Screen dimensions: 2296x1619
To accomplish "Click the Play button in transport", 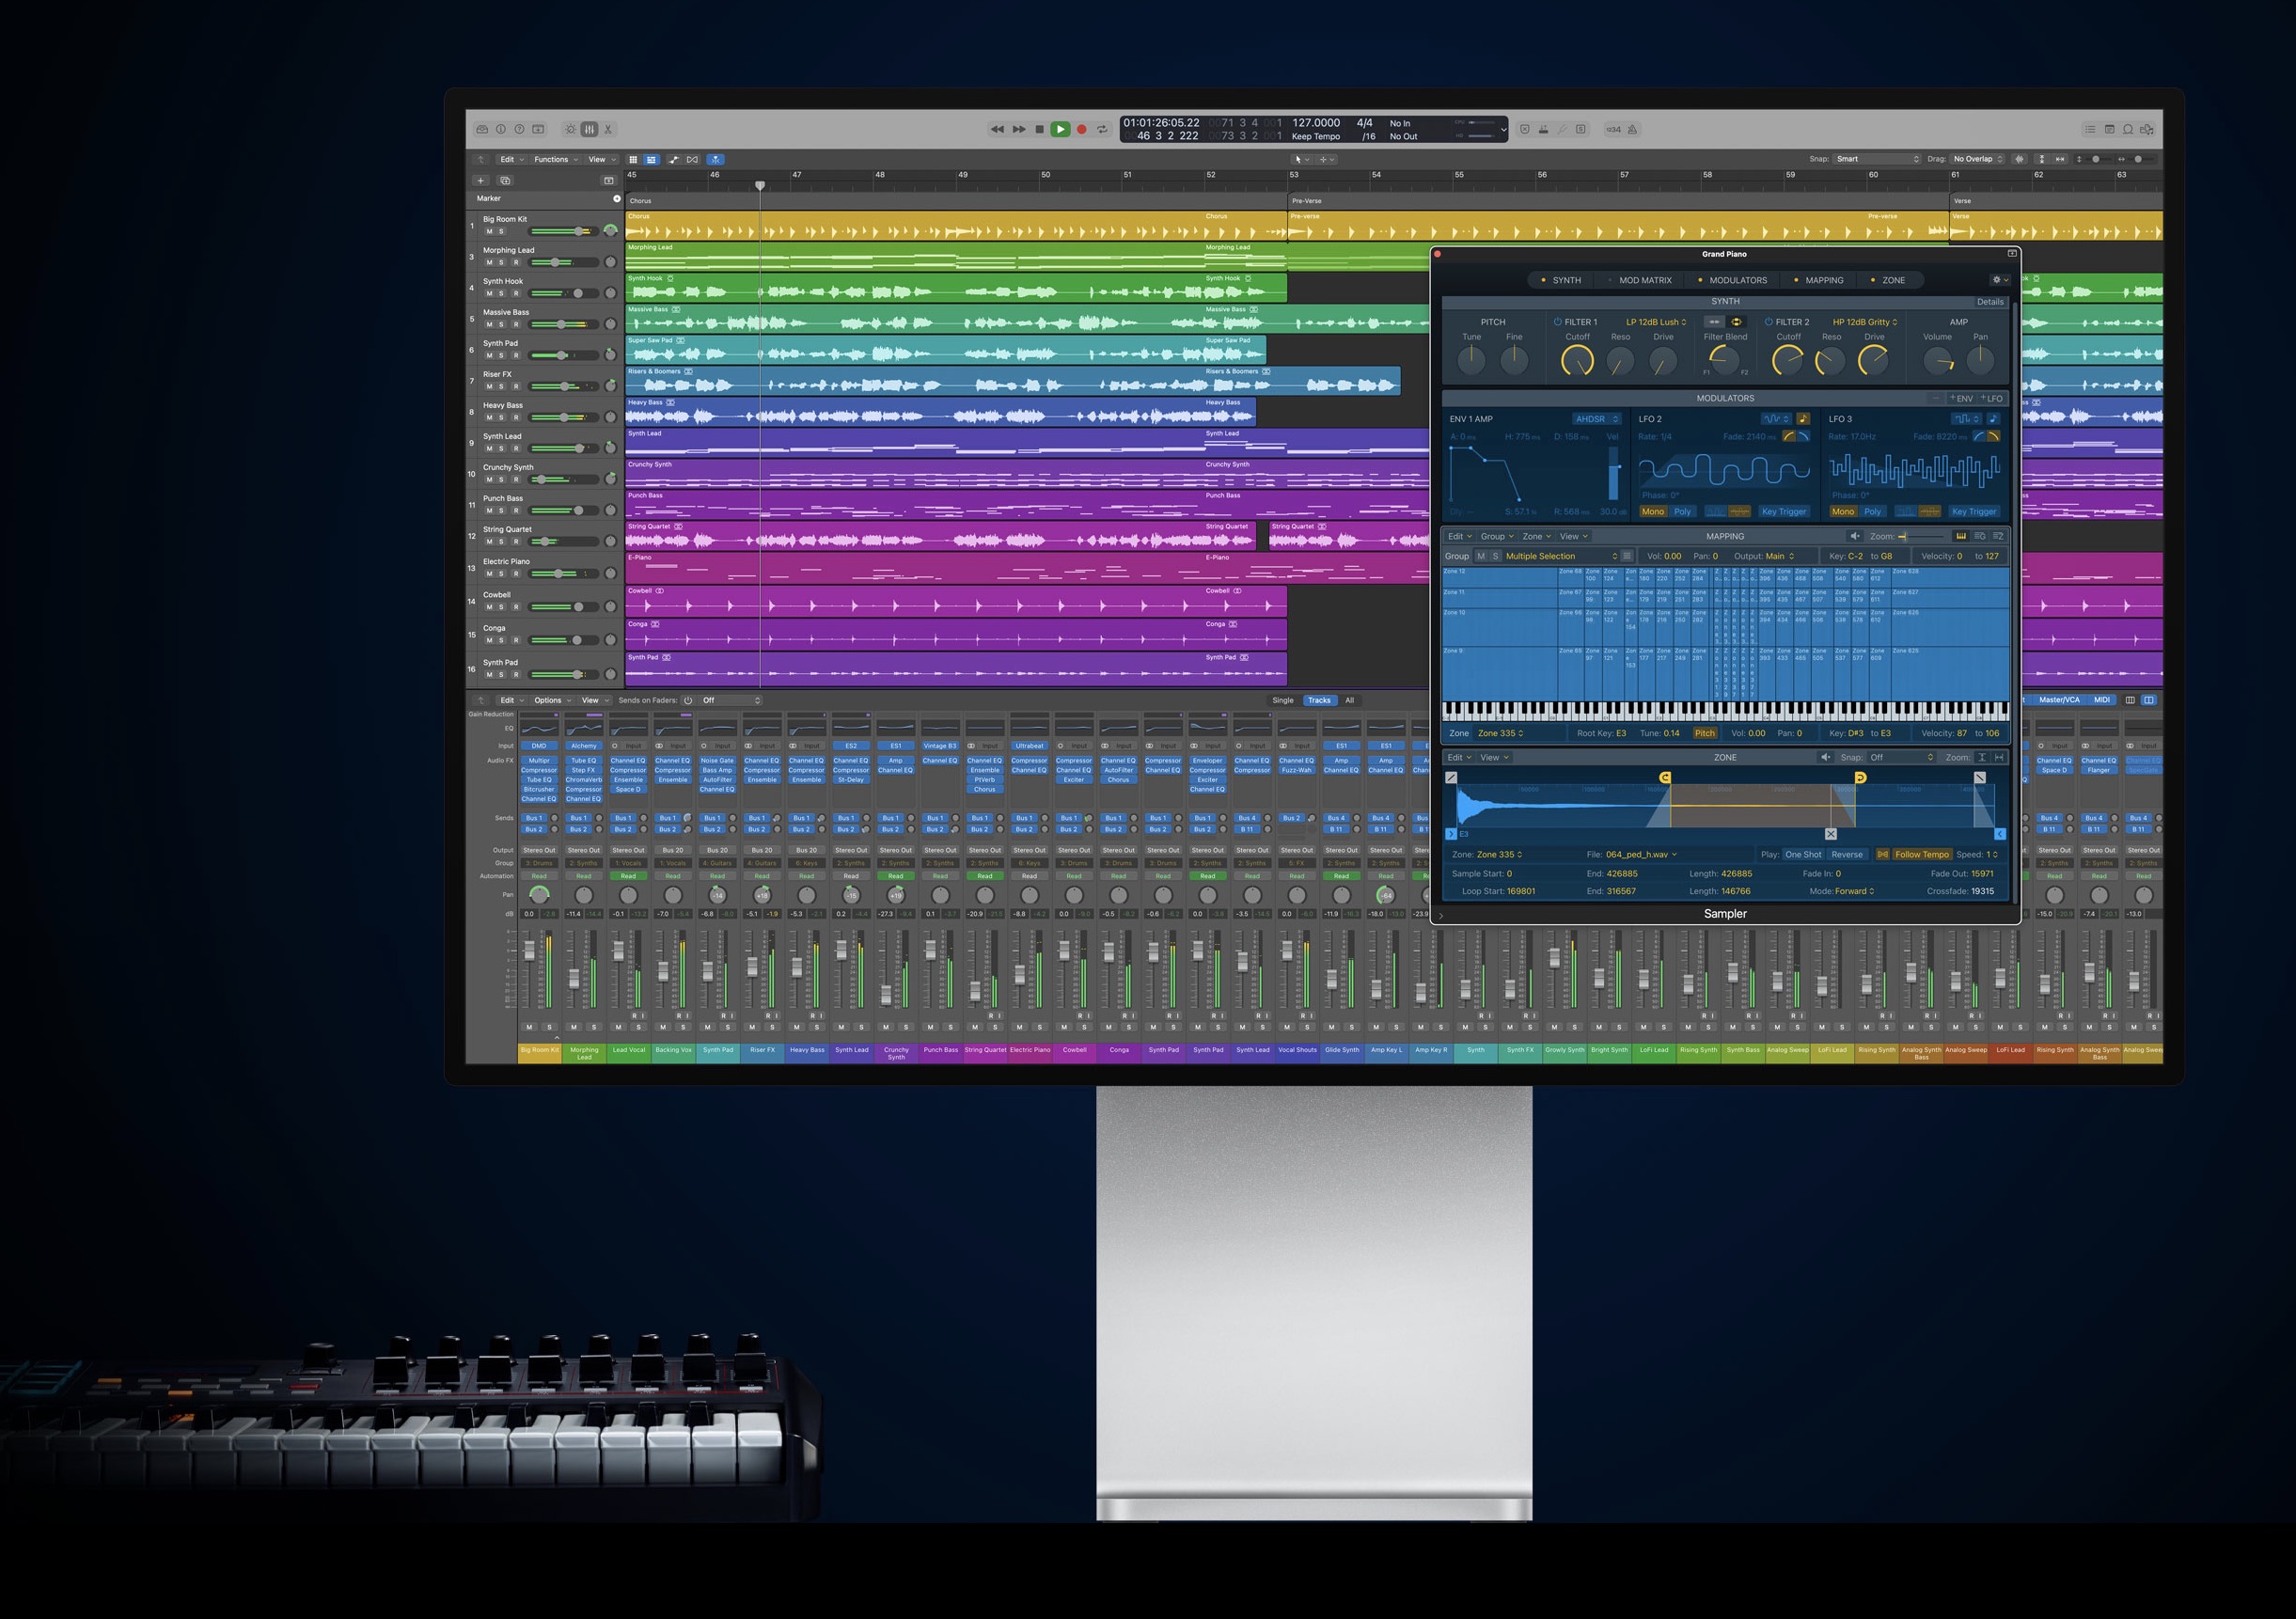I will coord(1060,129).
